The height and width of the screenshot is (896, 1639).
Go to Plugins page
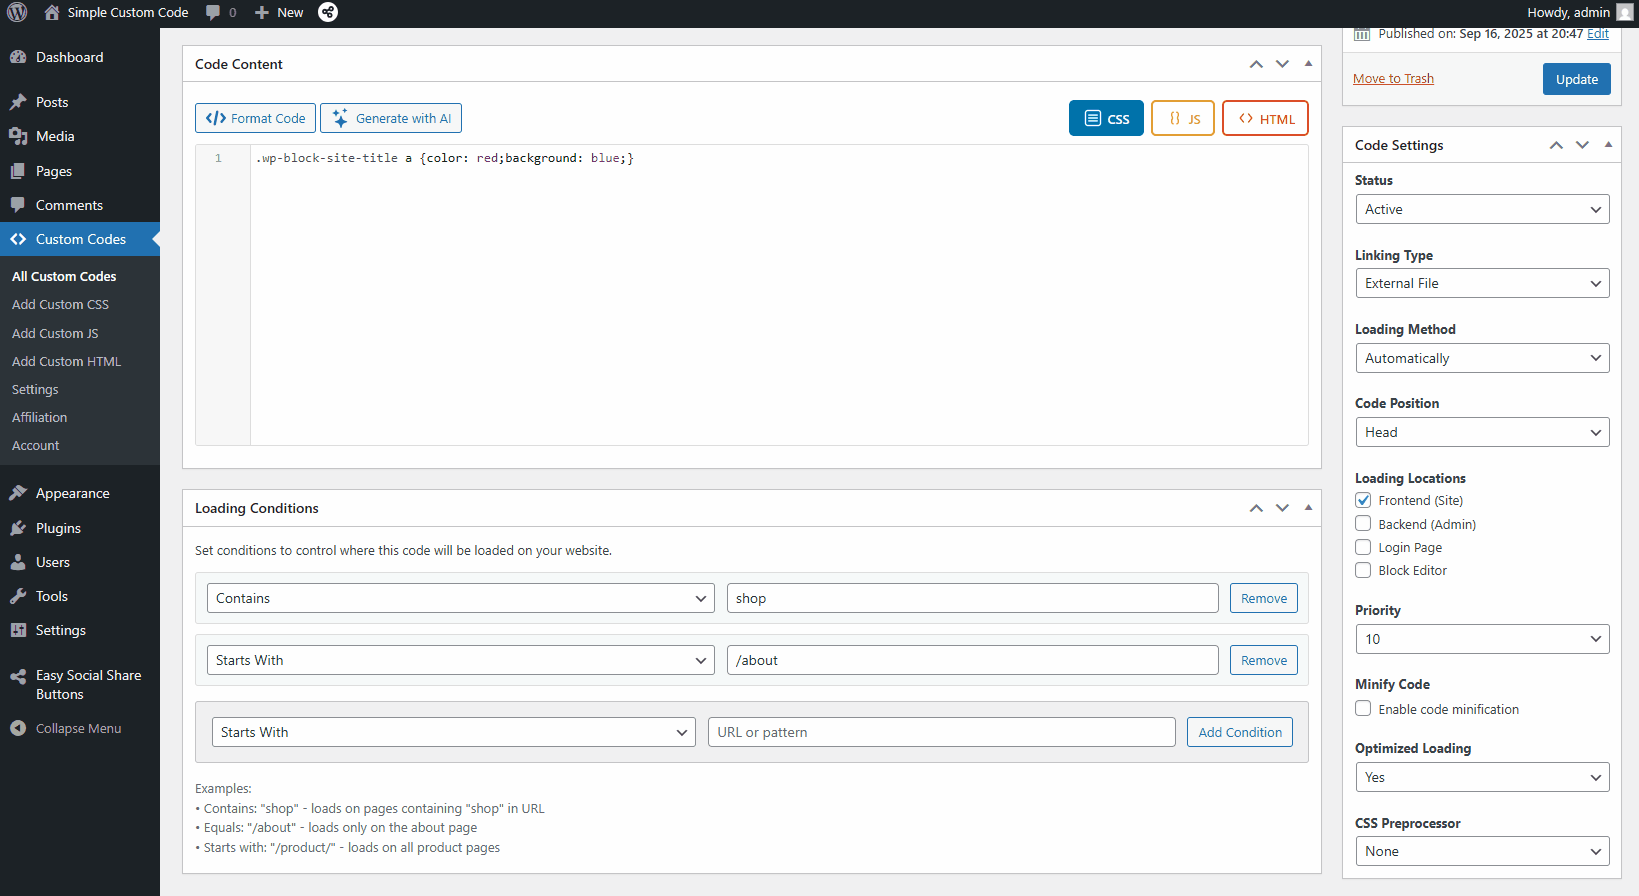click(x=80, y=528)
